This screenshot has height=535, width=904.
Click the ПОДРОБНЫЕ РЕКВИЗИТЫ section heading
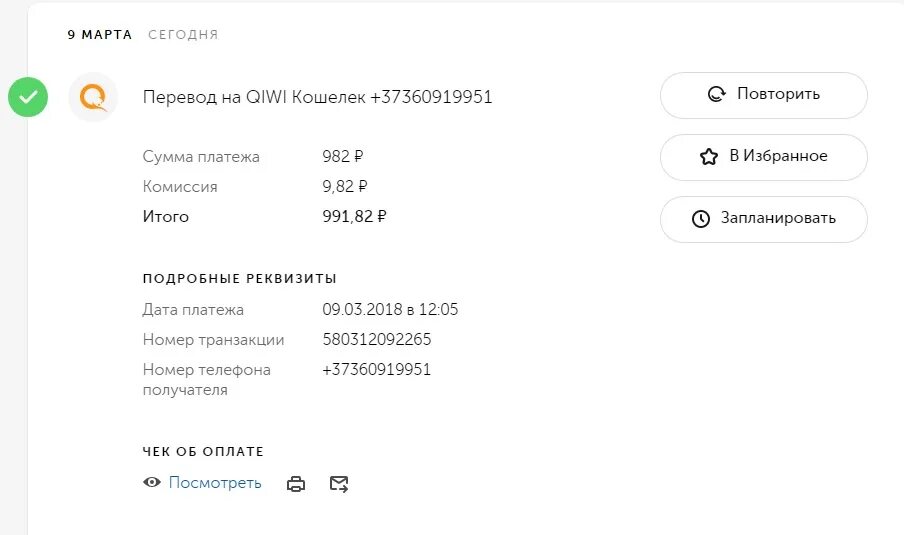coord(239,278)
